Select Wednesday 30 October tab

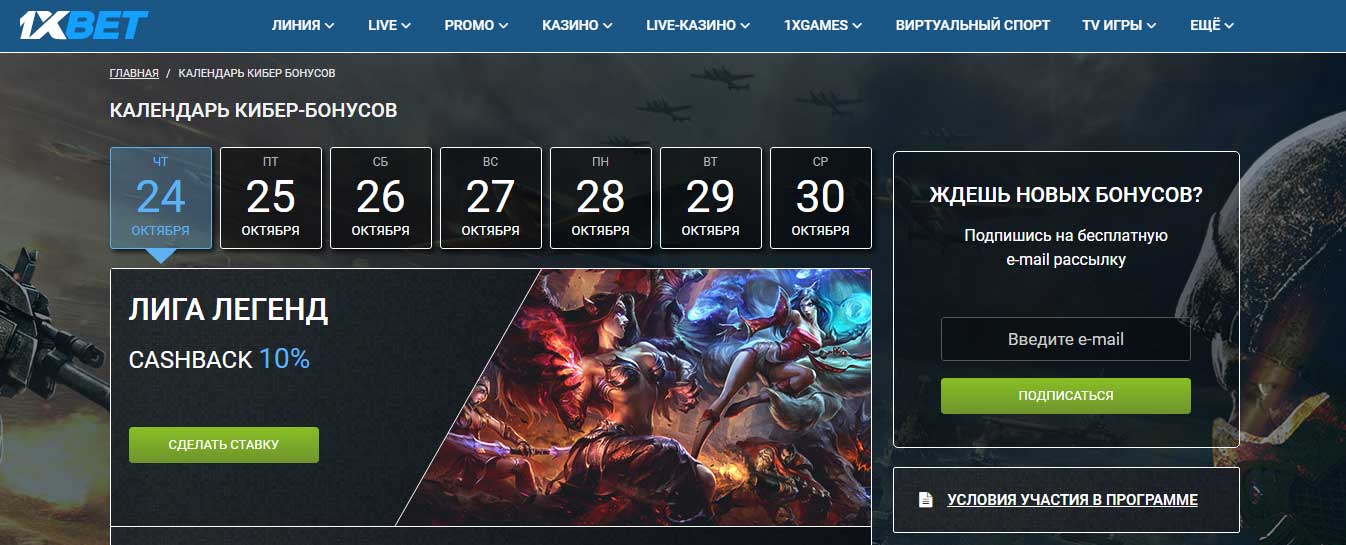(821, 198)
